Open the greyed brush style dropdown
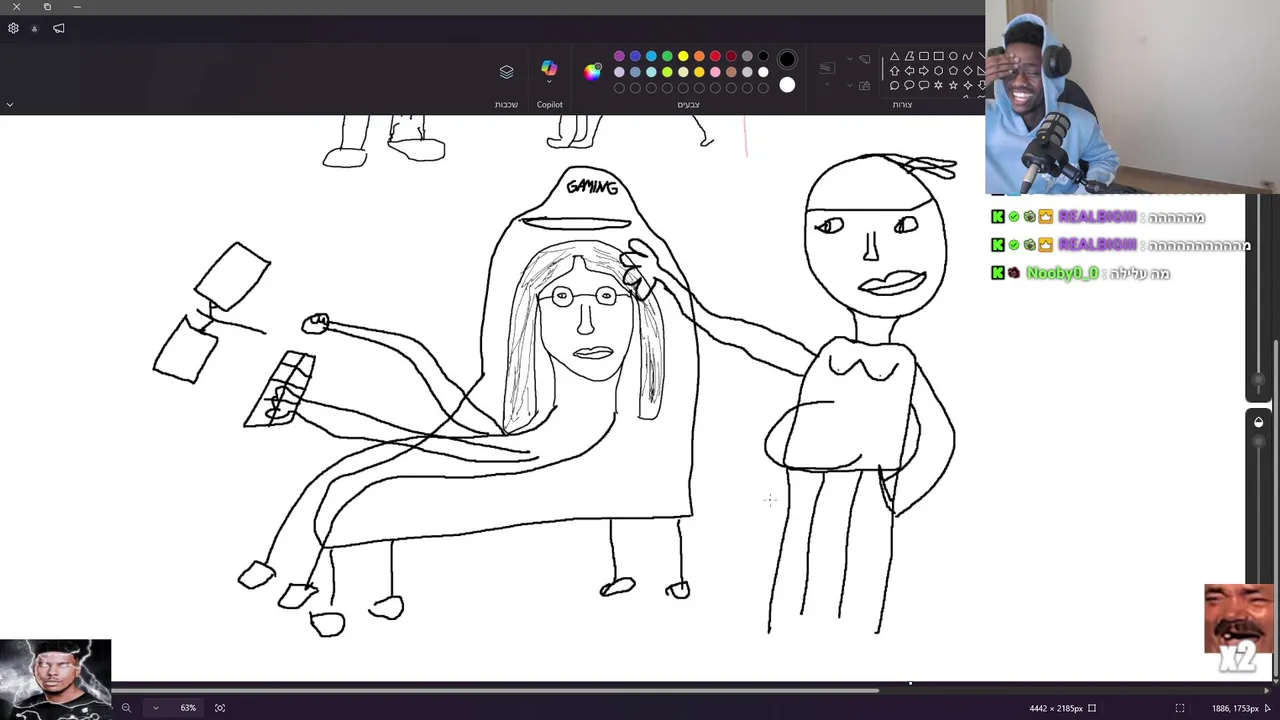Viewport: 1280px width, 720px height. (x=827, y=83)
